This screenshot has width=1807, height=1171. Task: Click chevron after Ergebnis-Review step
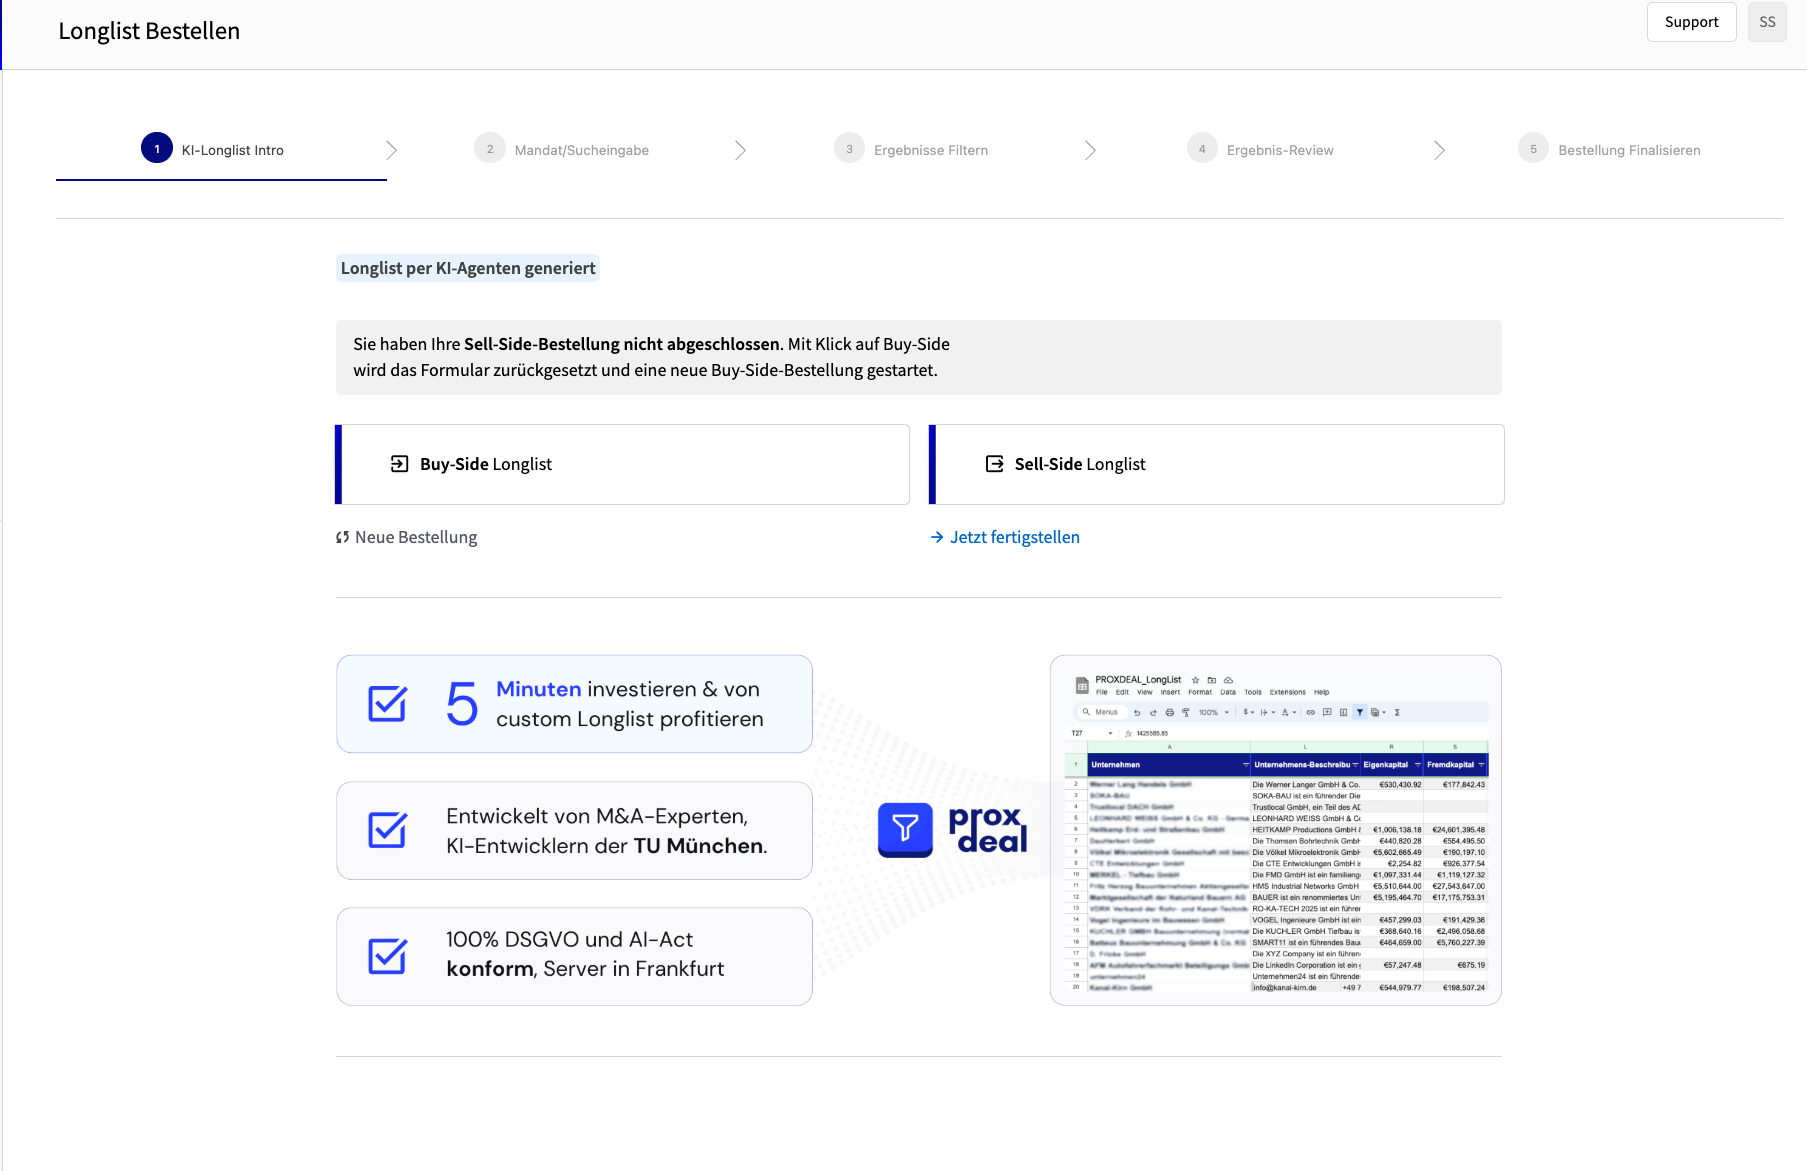tap(1438, 150)
